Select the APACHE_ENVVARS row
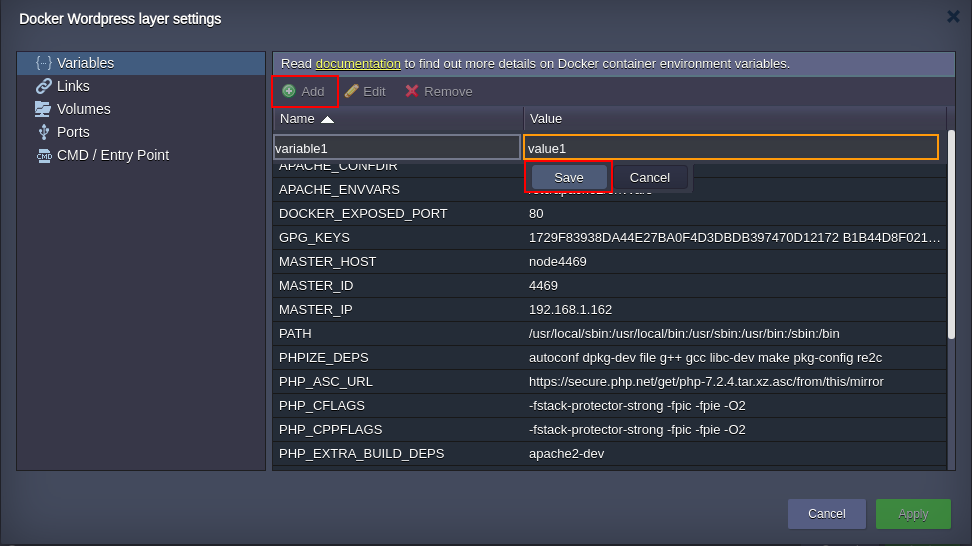This screenshot has width=972, height=546. point(610,190)
